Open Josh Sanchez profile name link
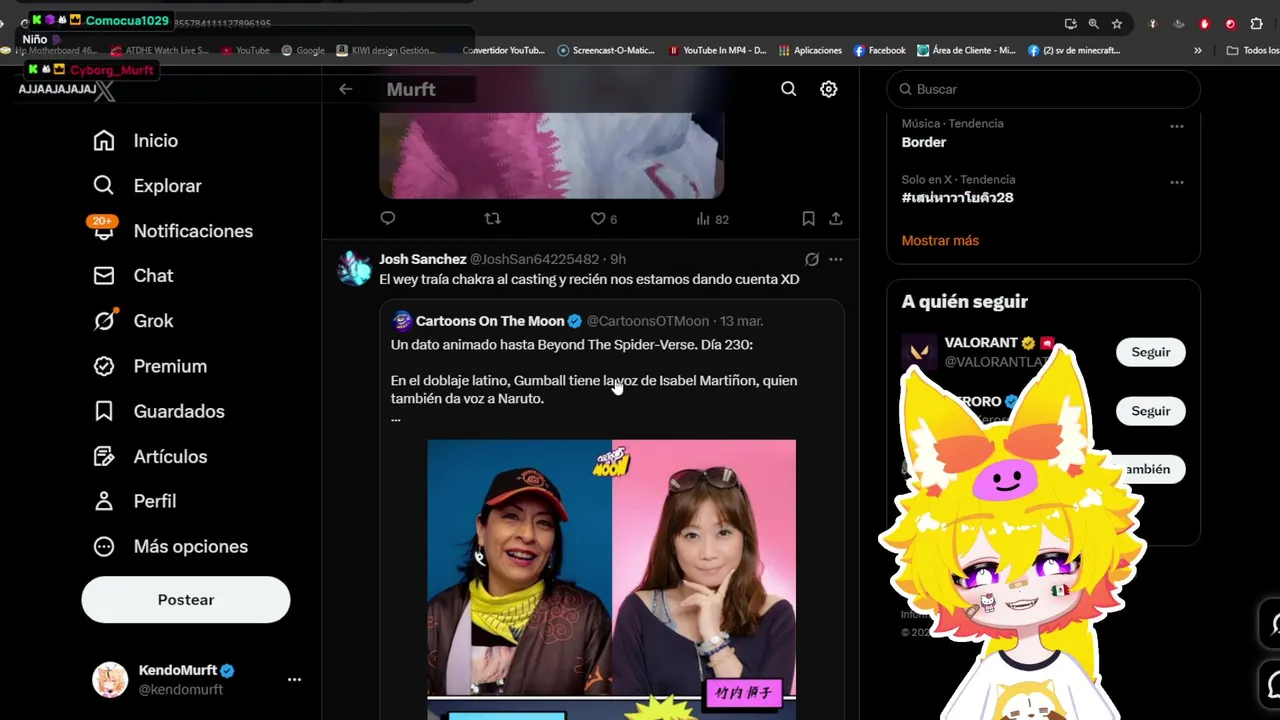Screen dimensions: 1280x720 [422, 259]
